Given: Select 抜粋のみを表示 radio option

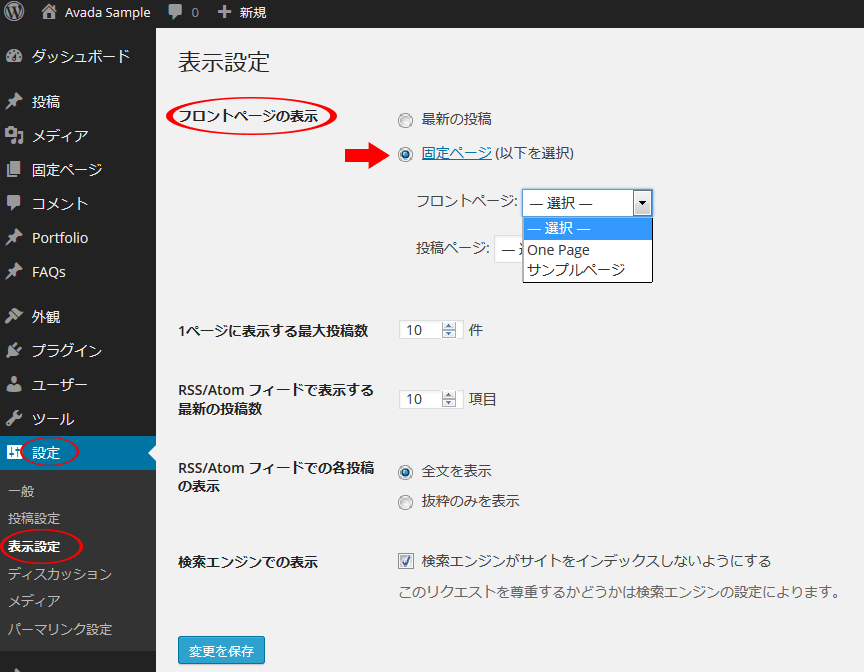Looking at the screenshot, I should (x=405, y=502).
